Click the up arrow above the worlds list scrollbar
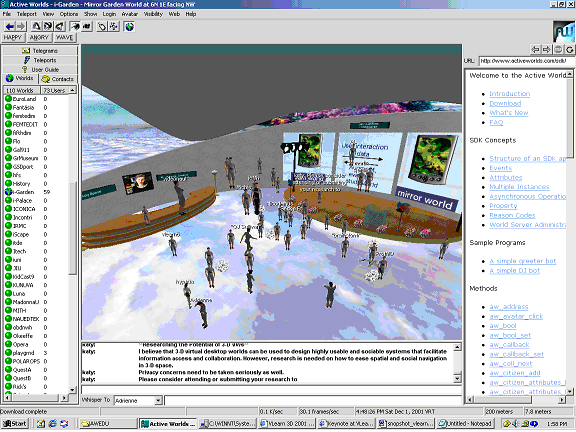The image size is (576, 432). click(72, 90)
